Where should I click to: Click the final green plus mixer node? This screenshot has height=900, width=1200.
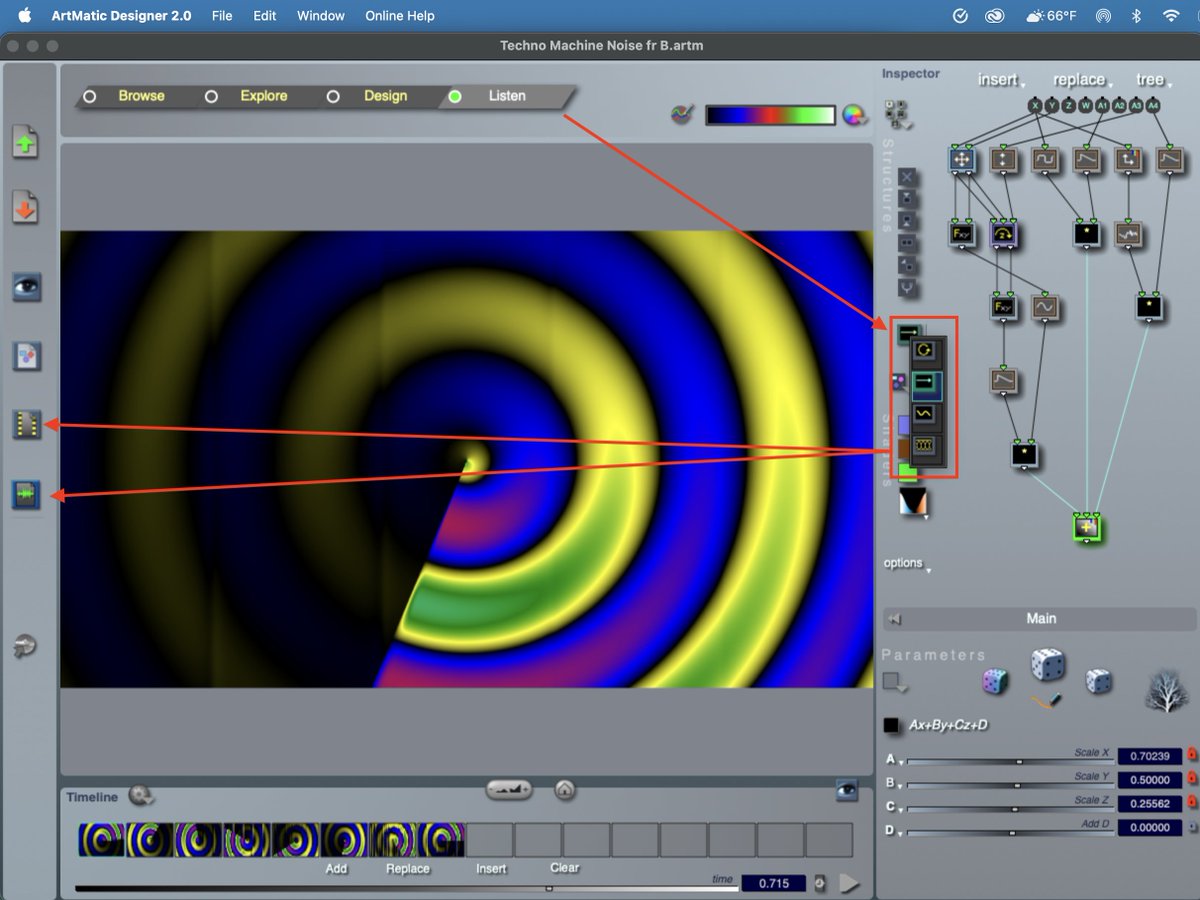click(x=1087, y=526)
